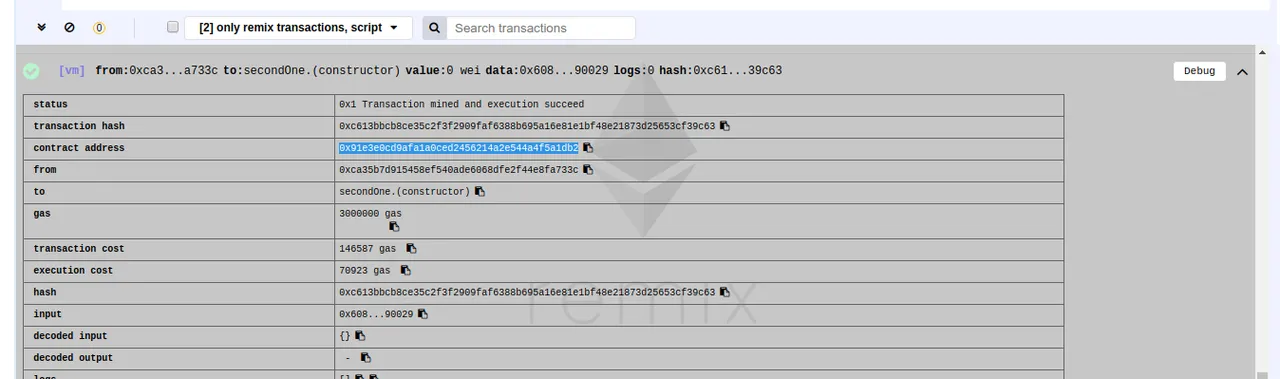
Task: Click the 146587 gas value text
Action: pos(368,248)
